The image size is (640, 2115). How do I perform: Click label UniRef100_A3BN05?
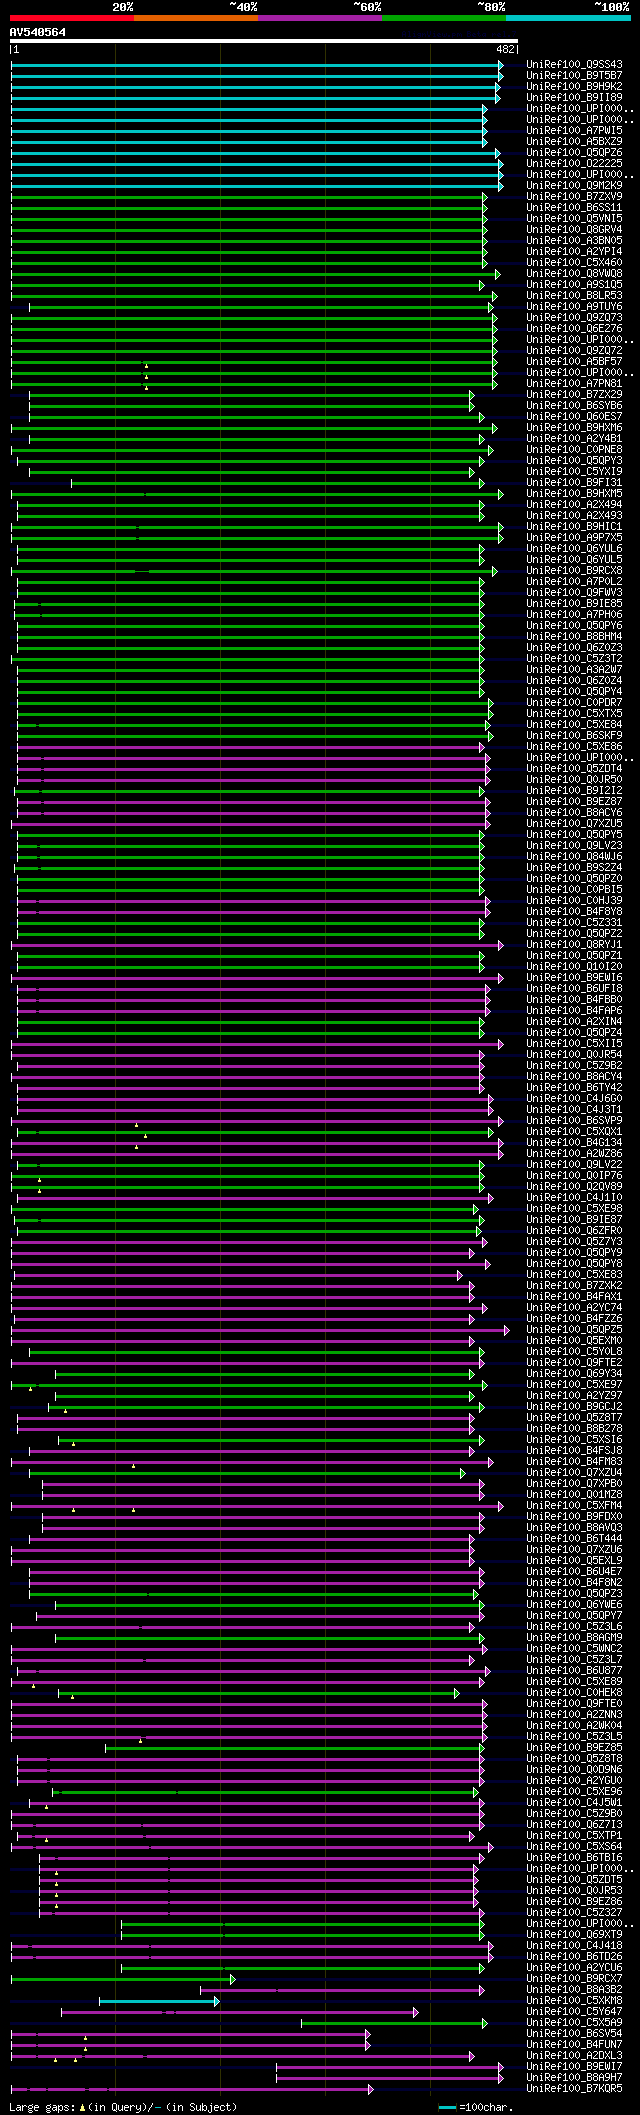[x=574, y=241]
